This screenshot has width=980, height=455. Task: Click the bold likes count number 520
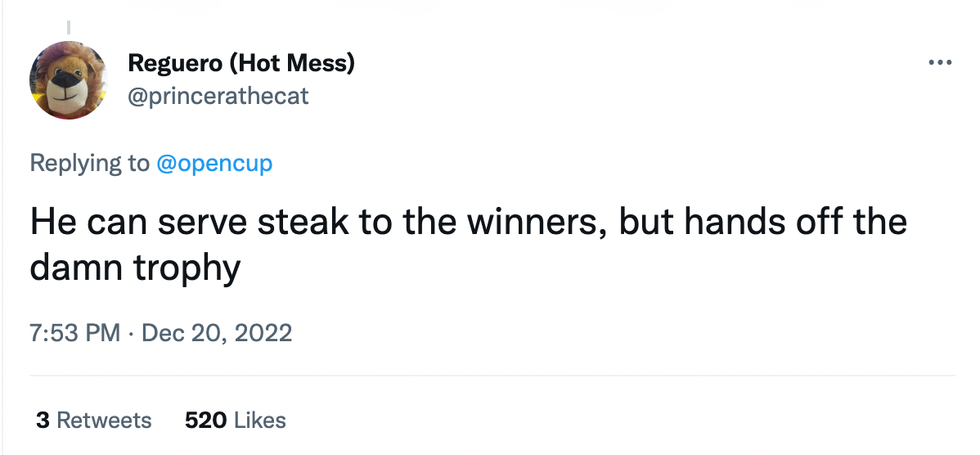[x=205, y=420]
